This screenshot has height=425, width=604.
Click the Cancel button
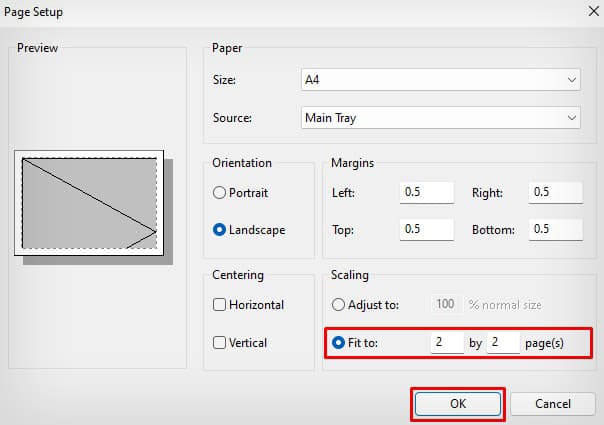point(553,404)
